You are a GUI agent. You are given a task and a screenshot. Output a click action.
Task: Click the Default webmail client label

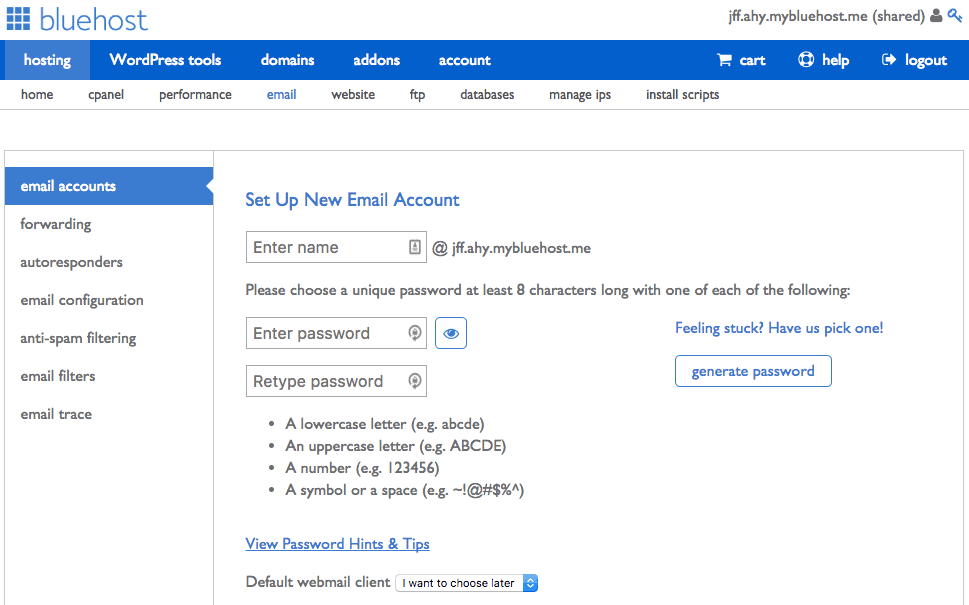tap(318, 582)
